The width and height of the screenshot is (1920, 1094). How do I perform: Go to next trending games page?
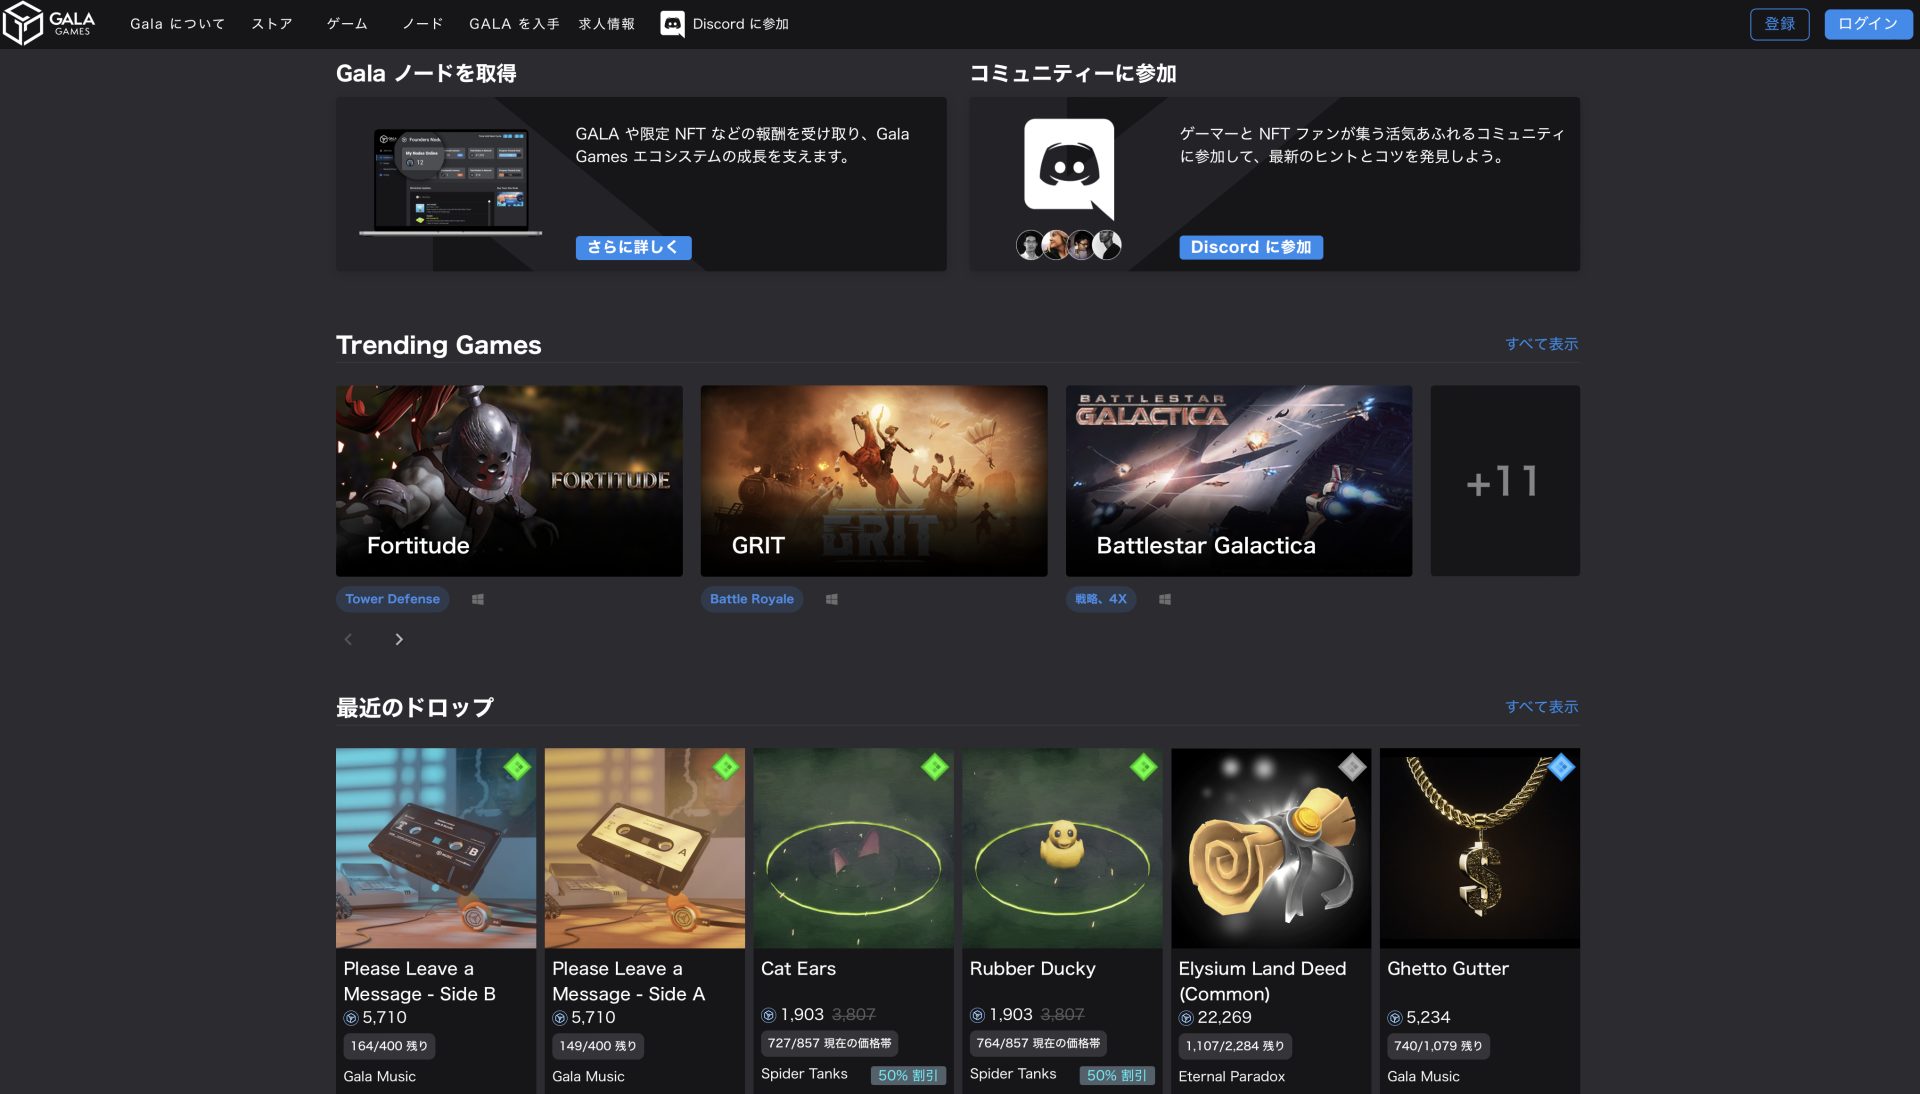tap(398, 639)
